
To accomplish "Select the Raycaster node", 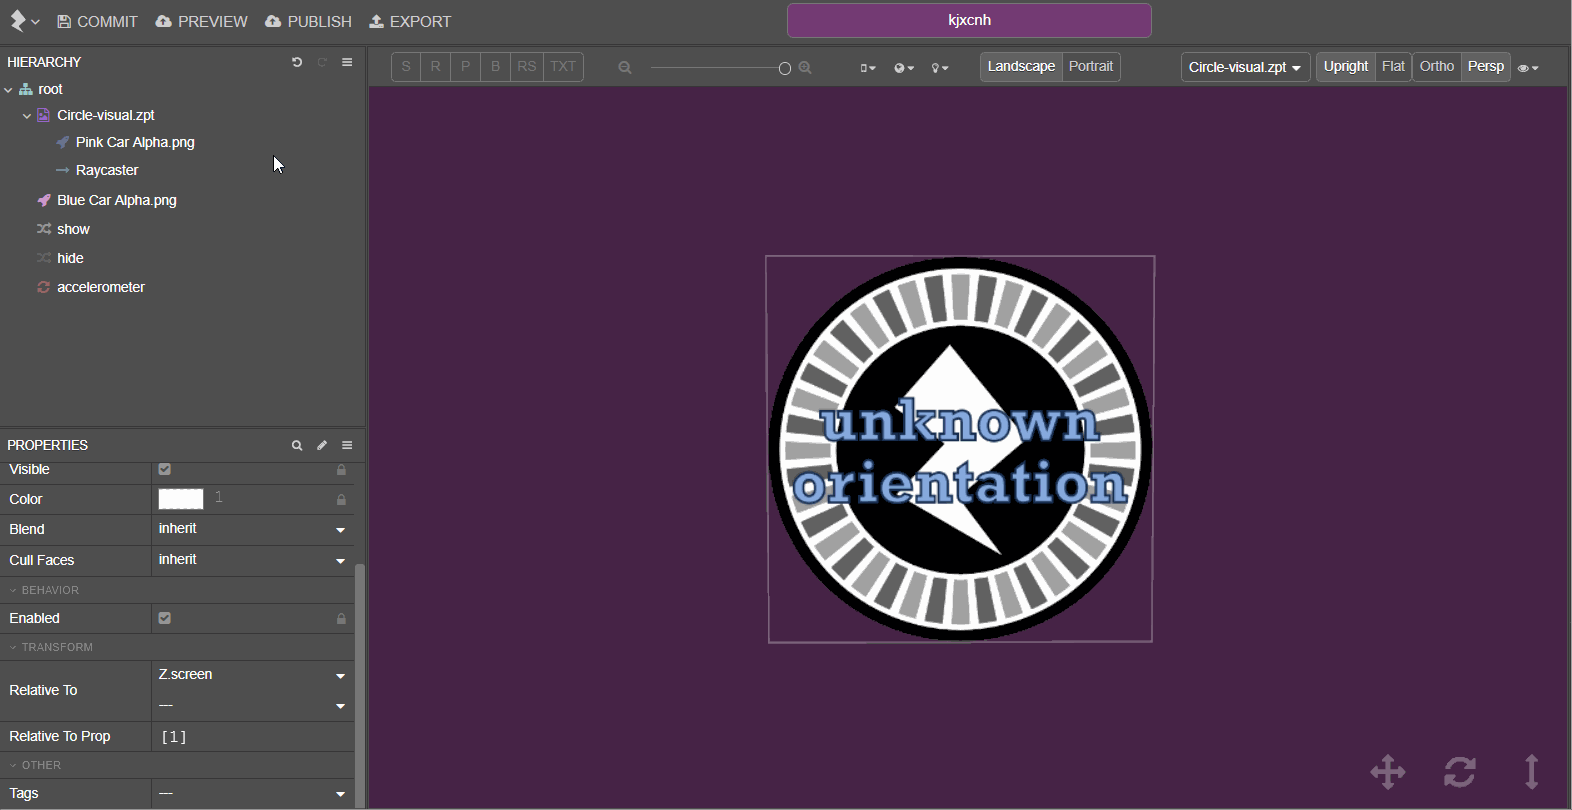I will coord(107,170).
